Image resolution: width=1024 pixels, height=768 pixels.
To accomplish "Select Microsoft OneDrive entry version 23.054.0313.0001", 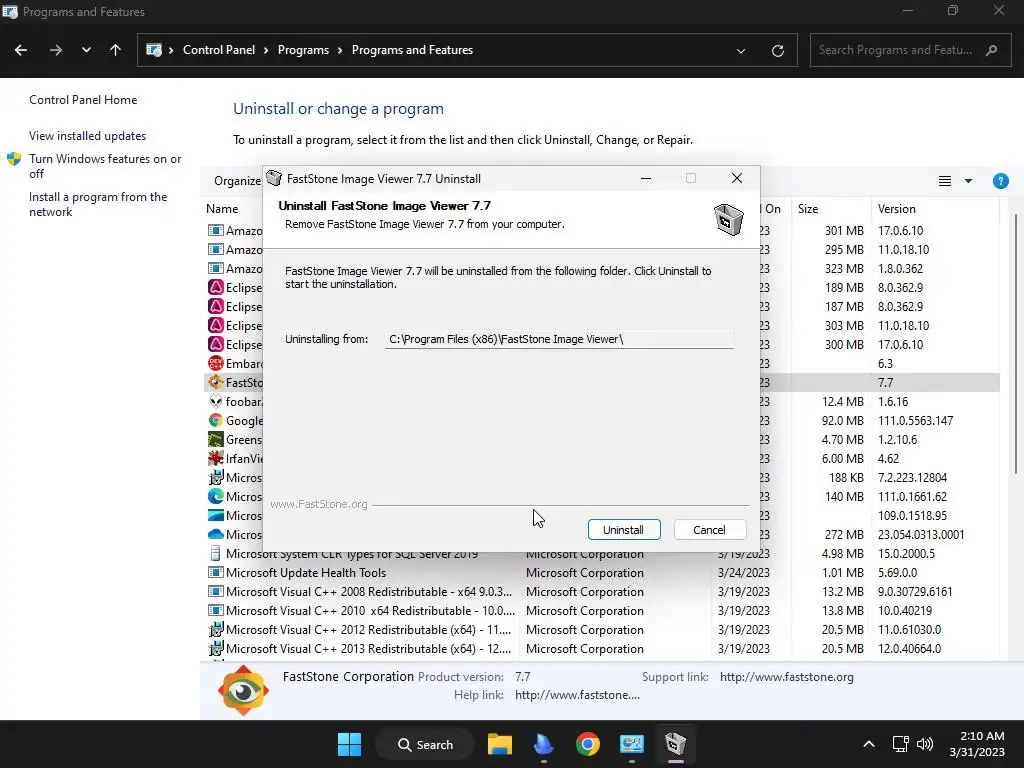I will click(x=235, y=534).
